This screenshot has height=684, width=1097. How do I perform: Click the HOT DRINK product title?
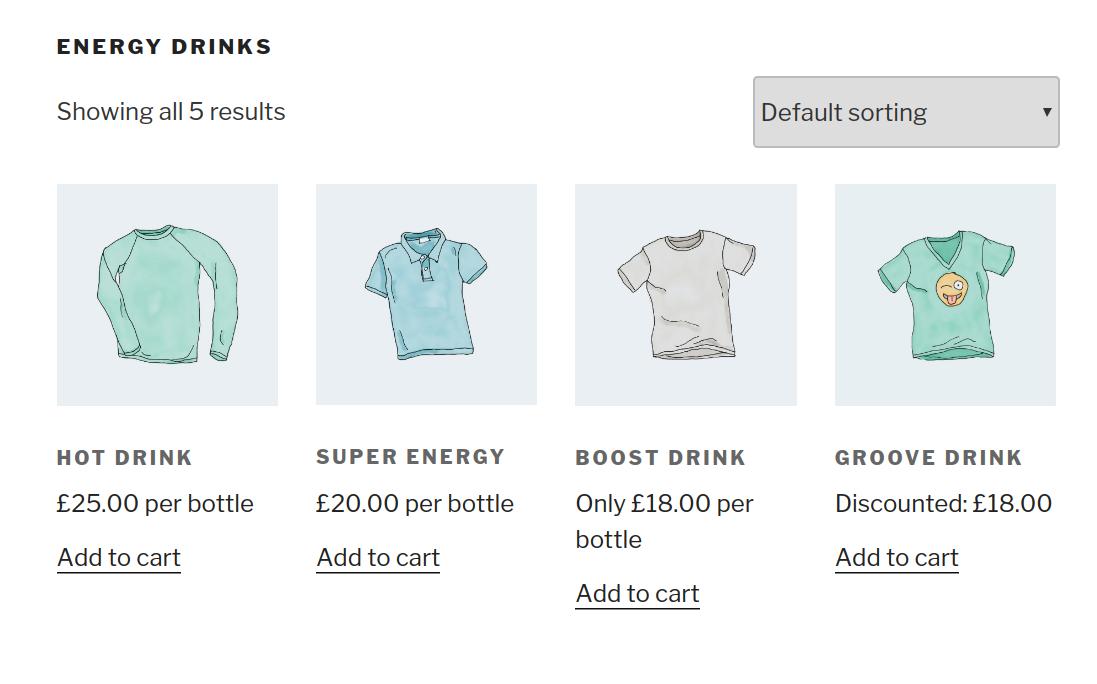coord(124,457)
